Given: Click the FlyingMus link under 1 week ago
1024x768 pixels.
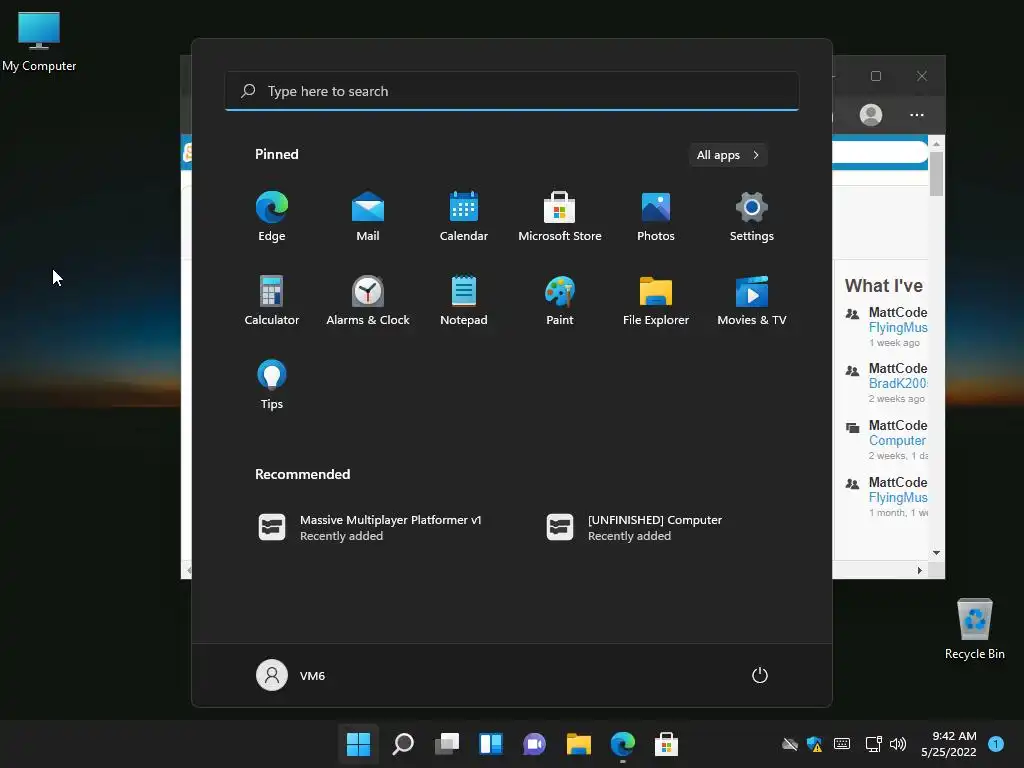Looking at the screenshot, I should tap(898, 327).
